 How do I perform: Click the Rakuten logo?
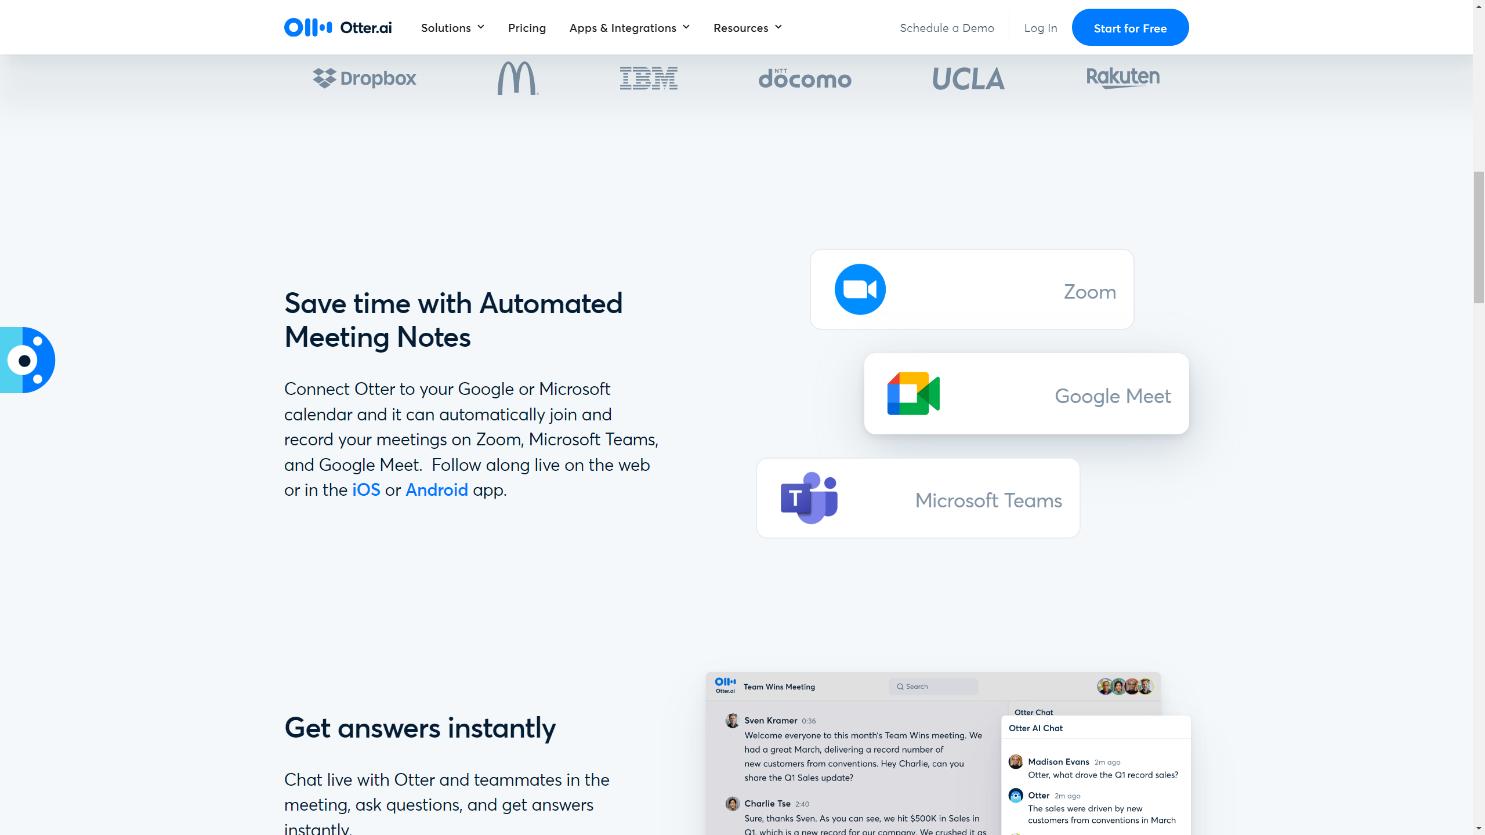coord(1123,78)
